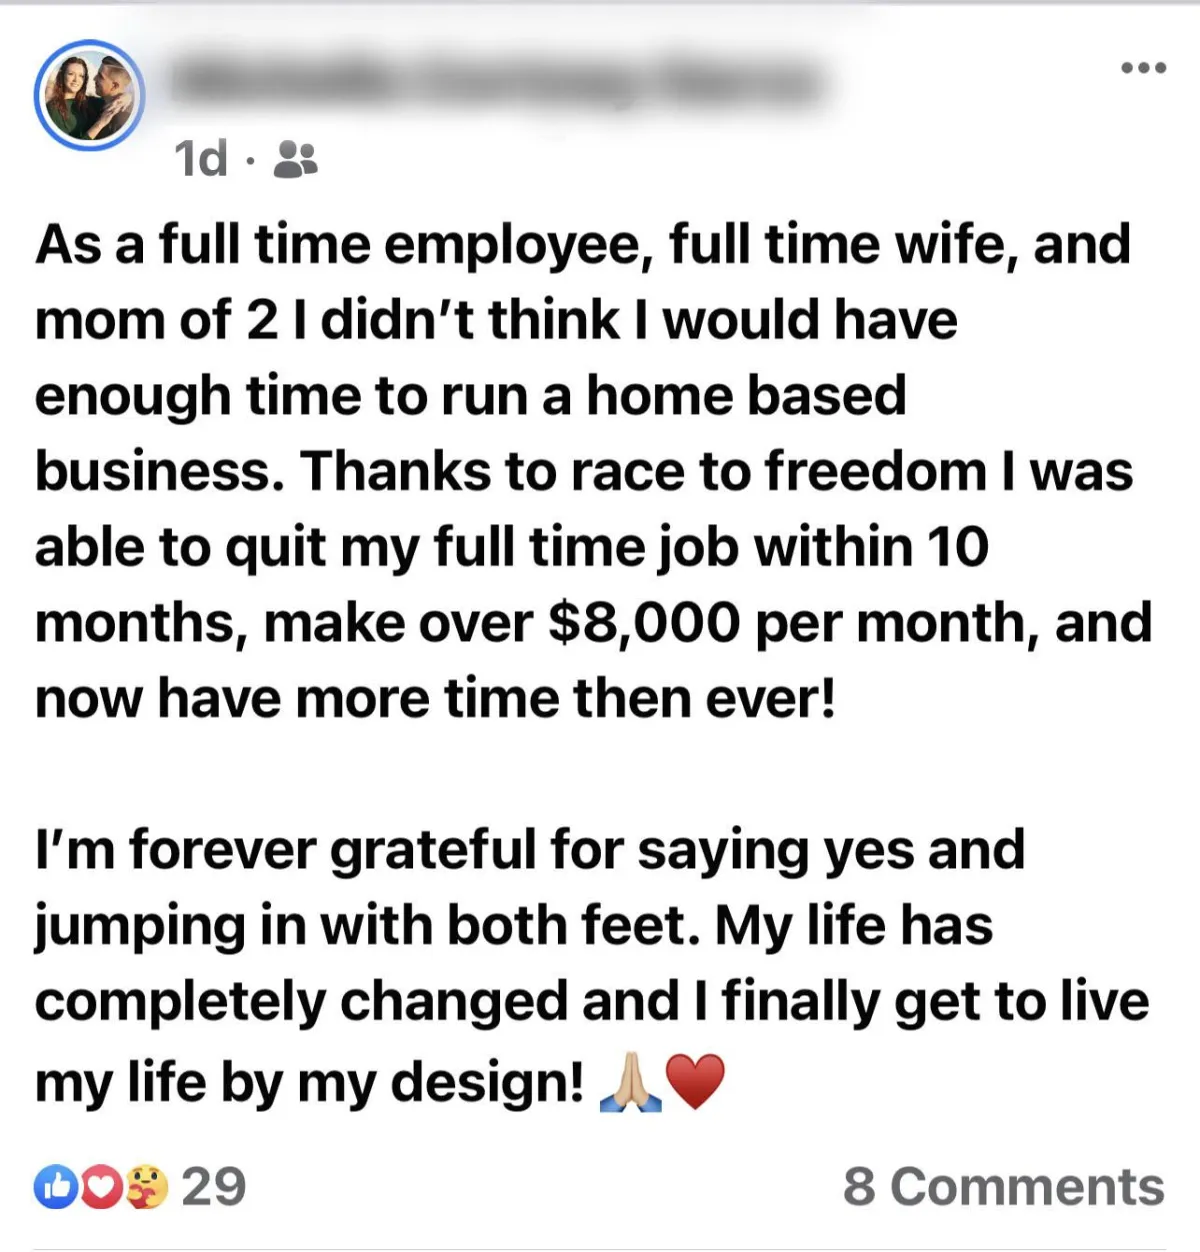The width and height of the screenshot is (1200, 1252).
Task: Open the blurred poster name link
Action: click(x=497, y=82)
